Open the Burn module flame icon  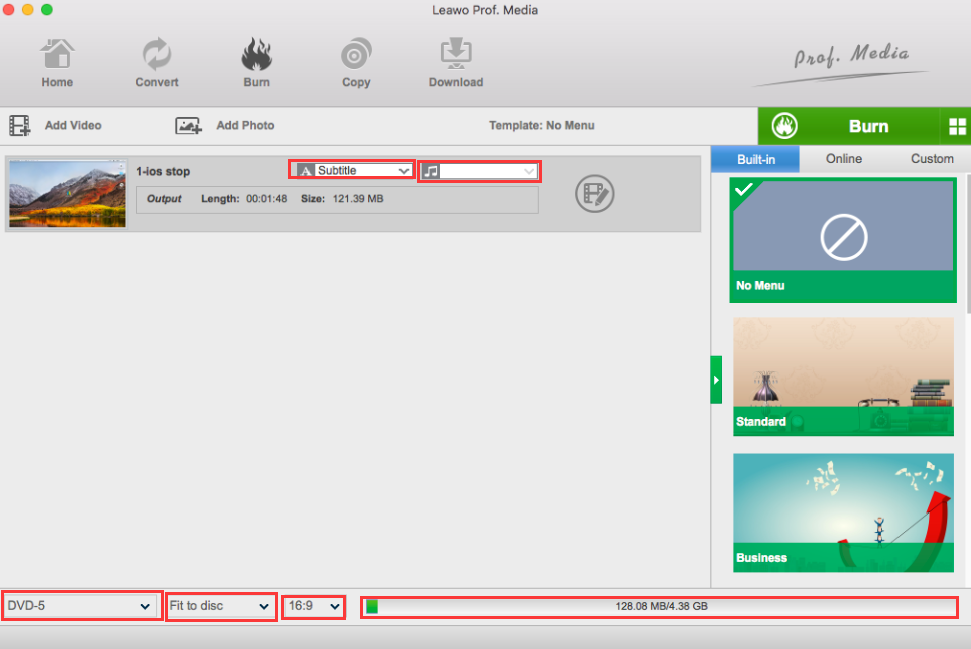[256, 54]
